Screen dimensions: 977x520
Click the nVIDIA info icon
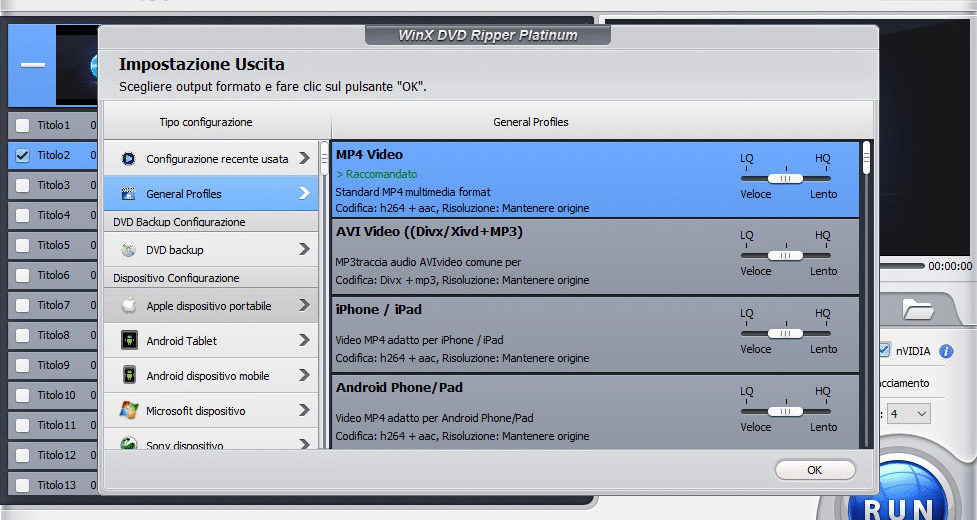pos(946,351)
